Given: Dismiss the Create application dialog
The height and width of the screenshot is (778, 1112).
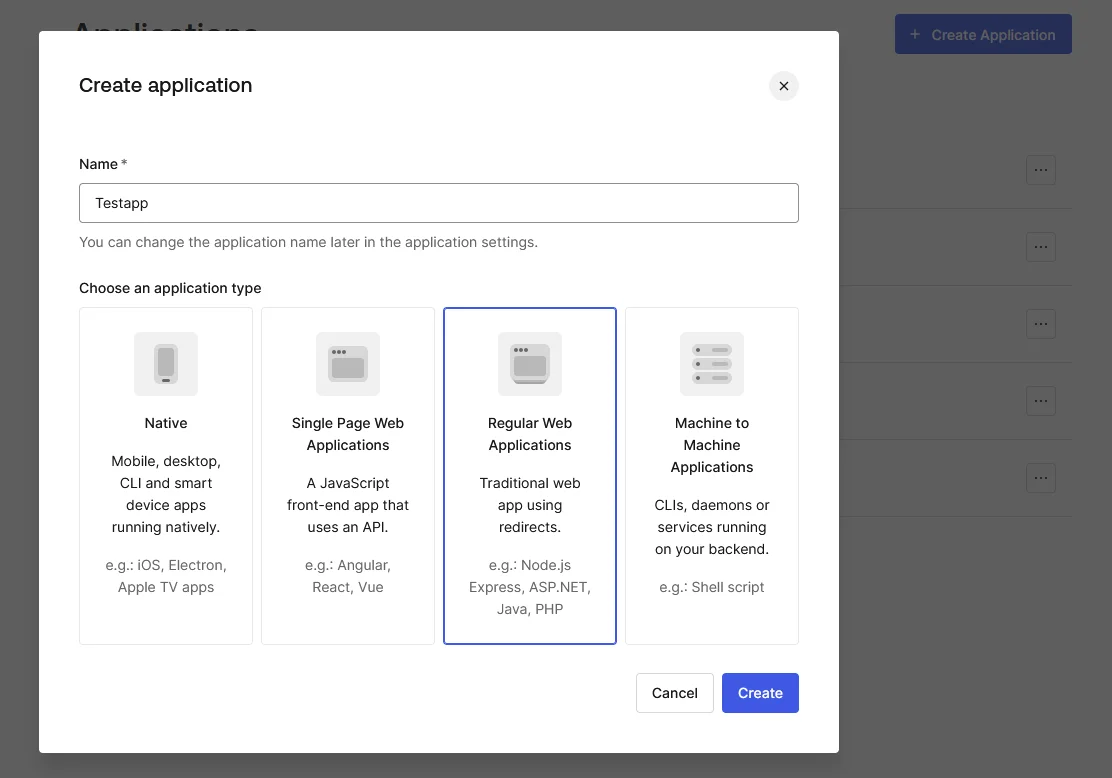Looking at the screenshot, I should 784,86.
